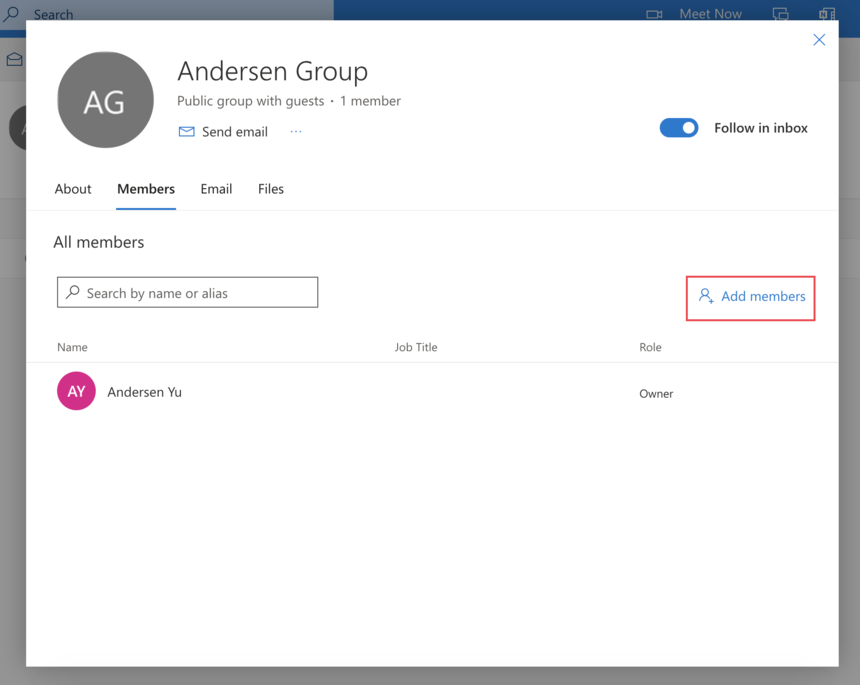This screenshot has width=860, height=685.
Task: Focus the Search by name or alias field
Action: point(188,292)
